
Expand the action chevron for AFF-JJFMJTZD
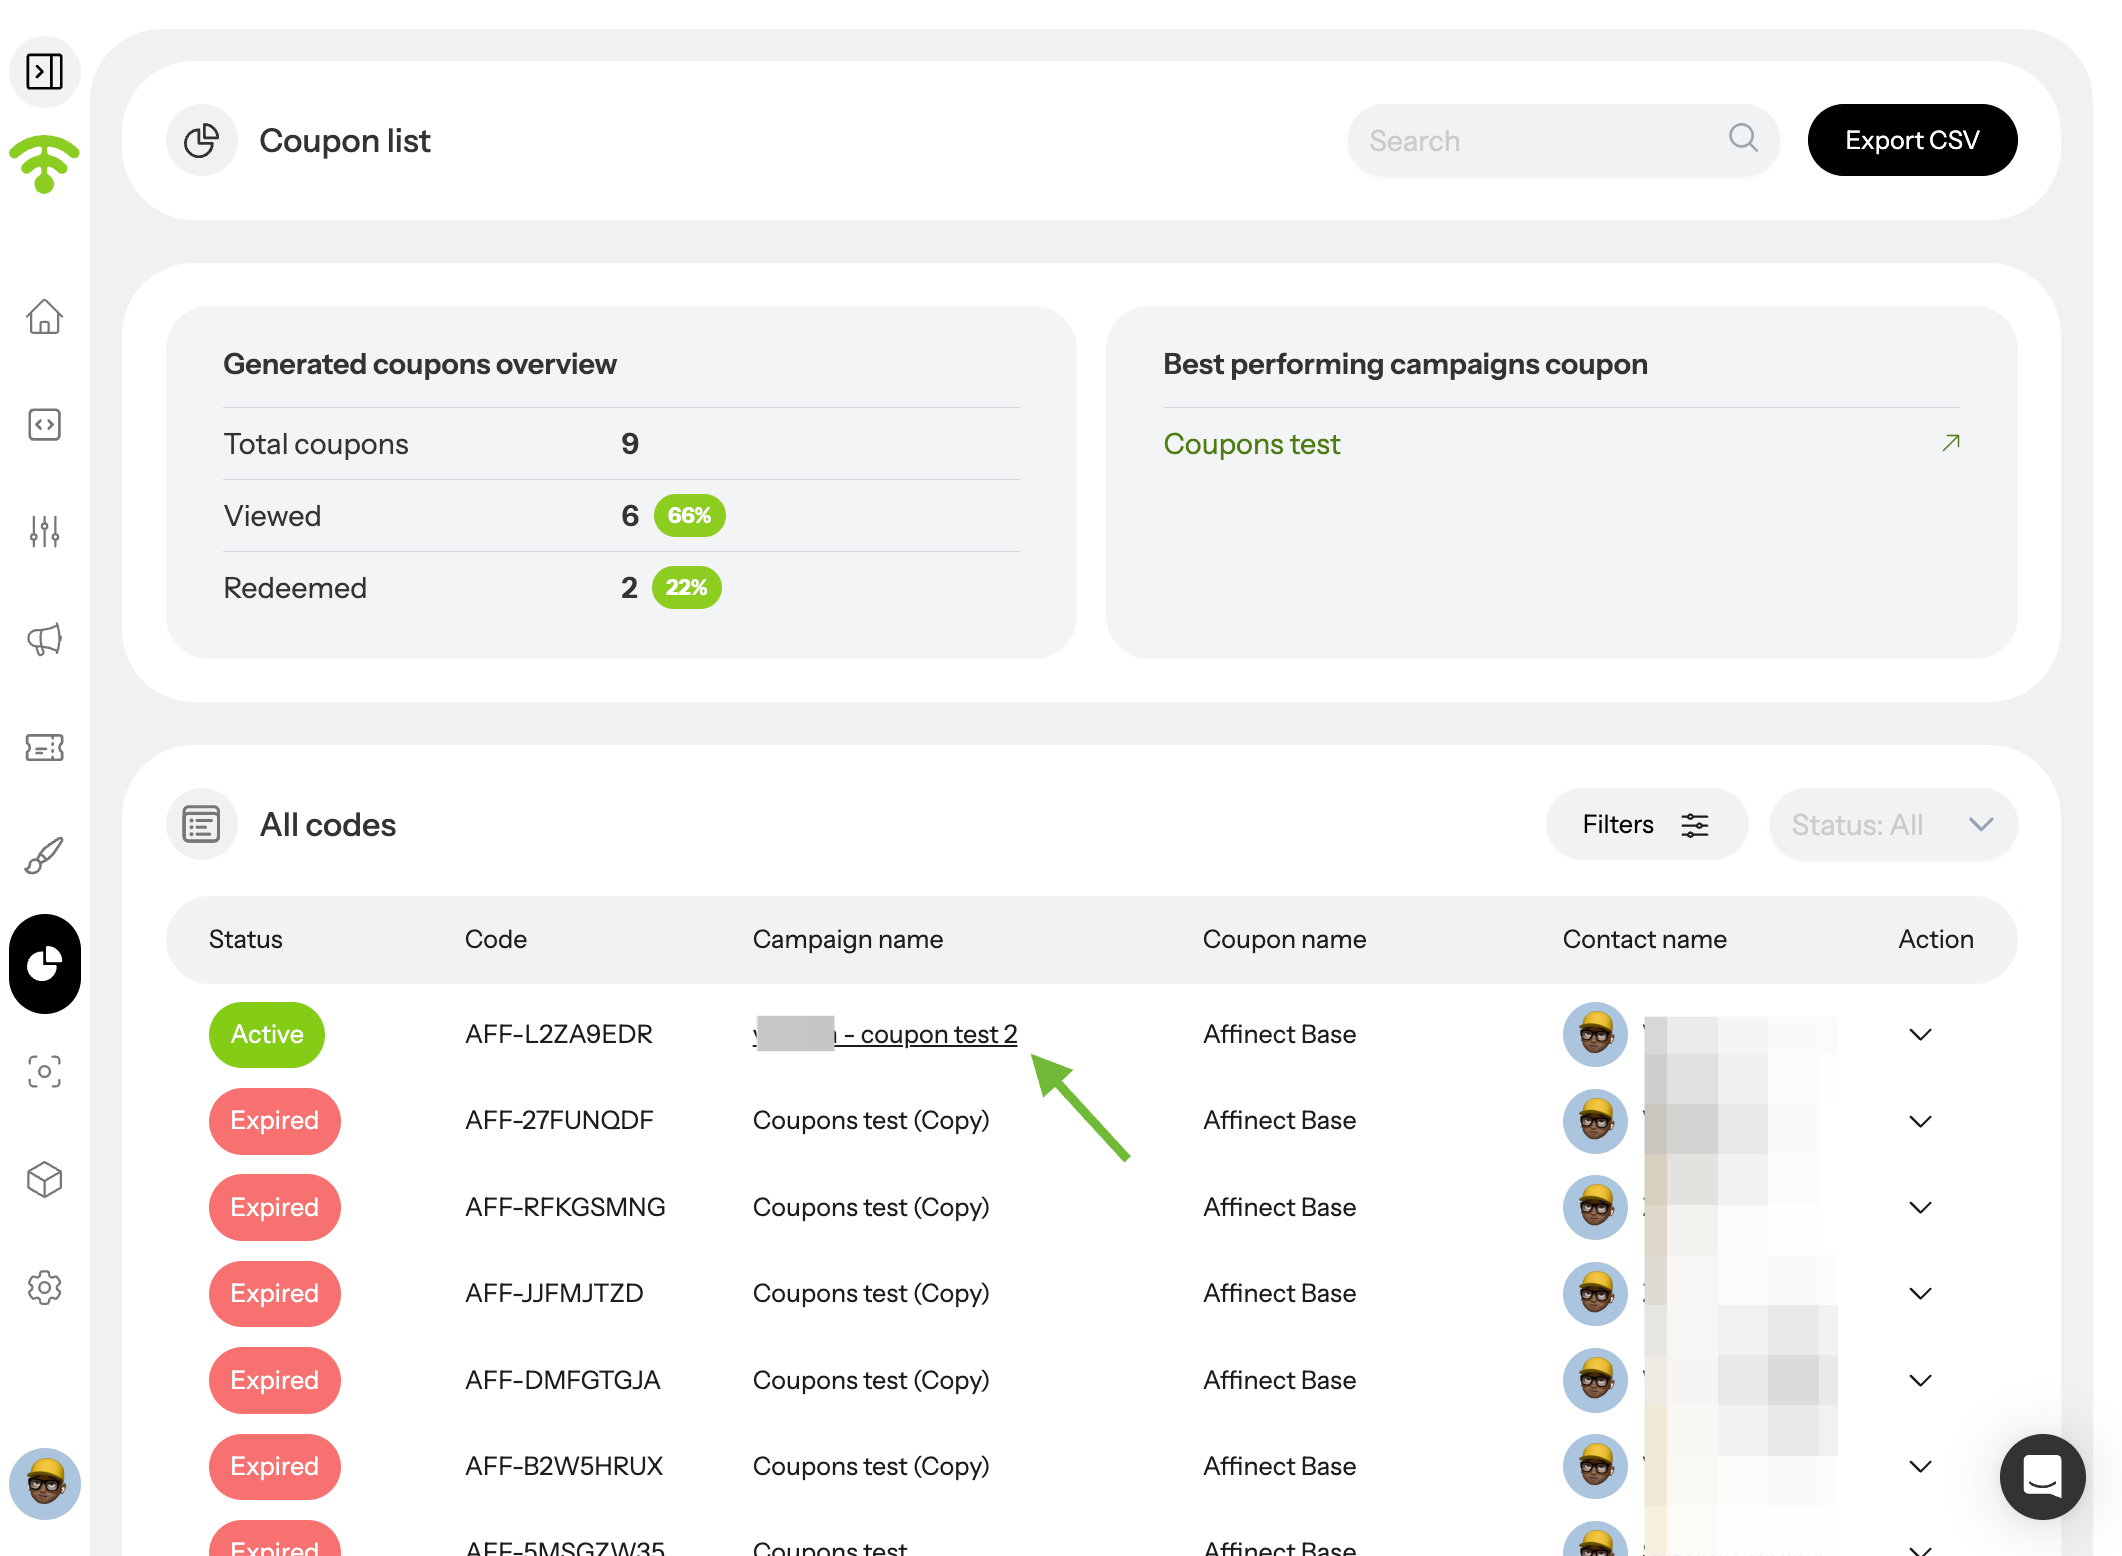(x=1920, y=1294)
